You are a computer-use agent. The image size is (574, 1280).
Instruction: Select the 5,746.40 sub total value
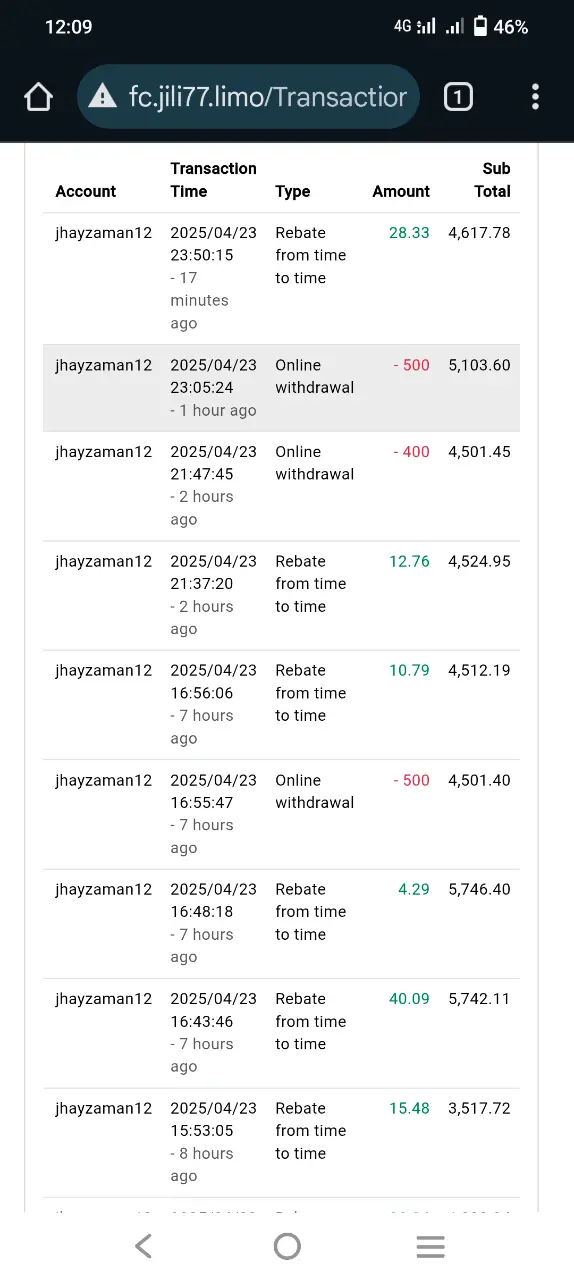pos(480,890)
